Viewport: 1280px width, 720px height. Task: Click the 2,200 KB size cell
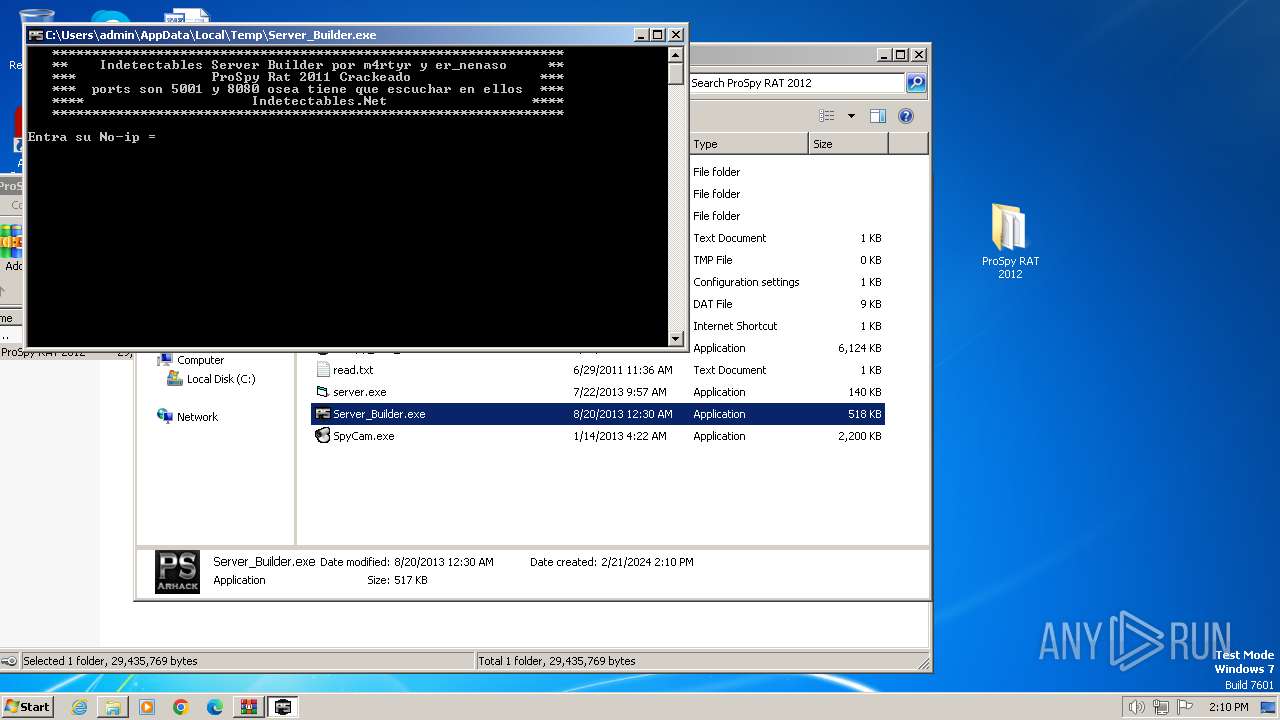pyautogui.click(x=860, y=436)
